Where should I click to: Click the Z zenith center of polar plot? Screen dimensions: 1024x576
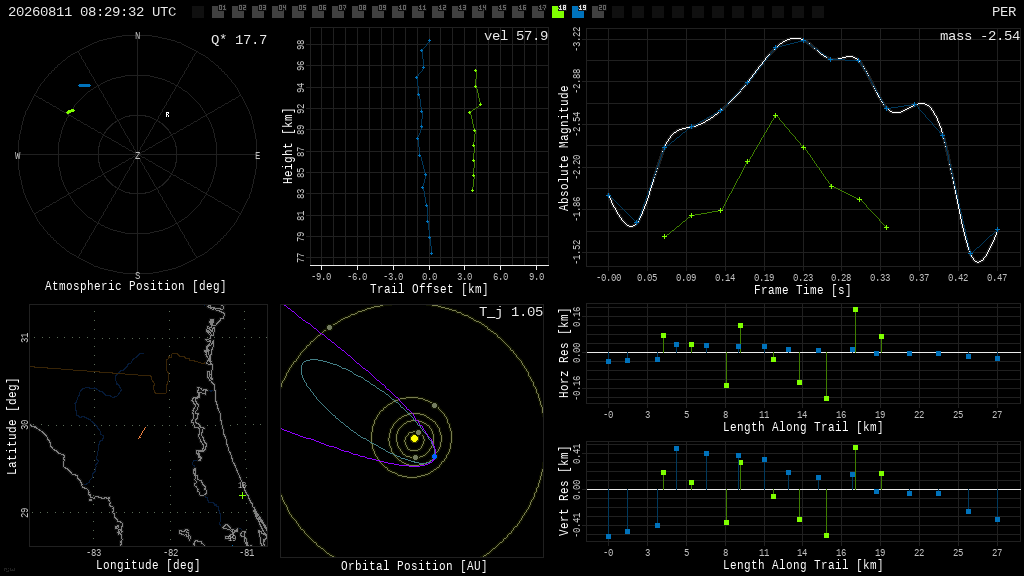[x=137, y=155]
